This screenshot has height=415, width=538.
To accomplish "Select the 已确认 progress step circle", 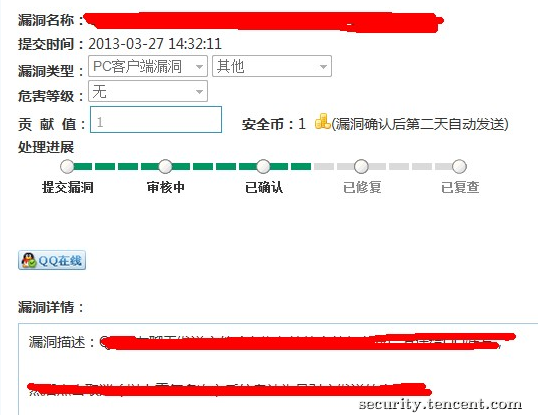I will pyautogui.click(x=263, y=166).
